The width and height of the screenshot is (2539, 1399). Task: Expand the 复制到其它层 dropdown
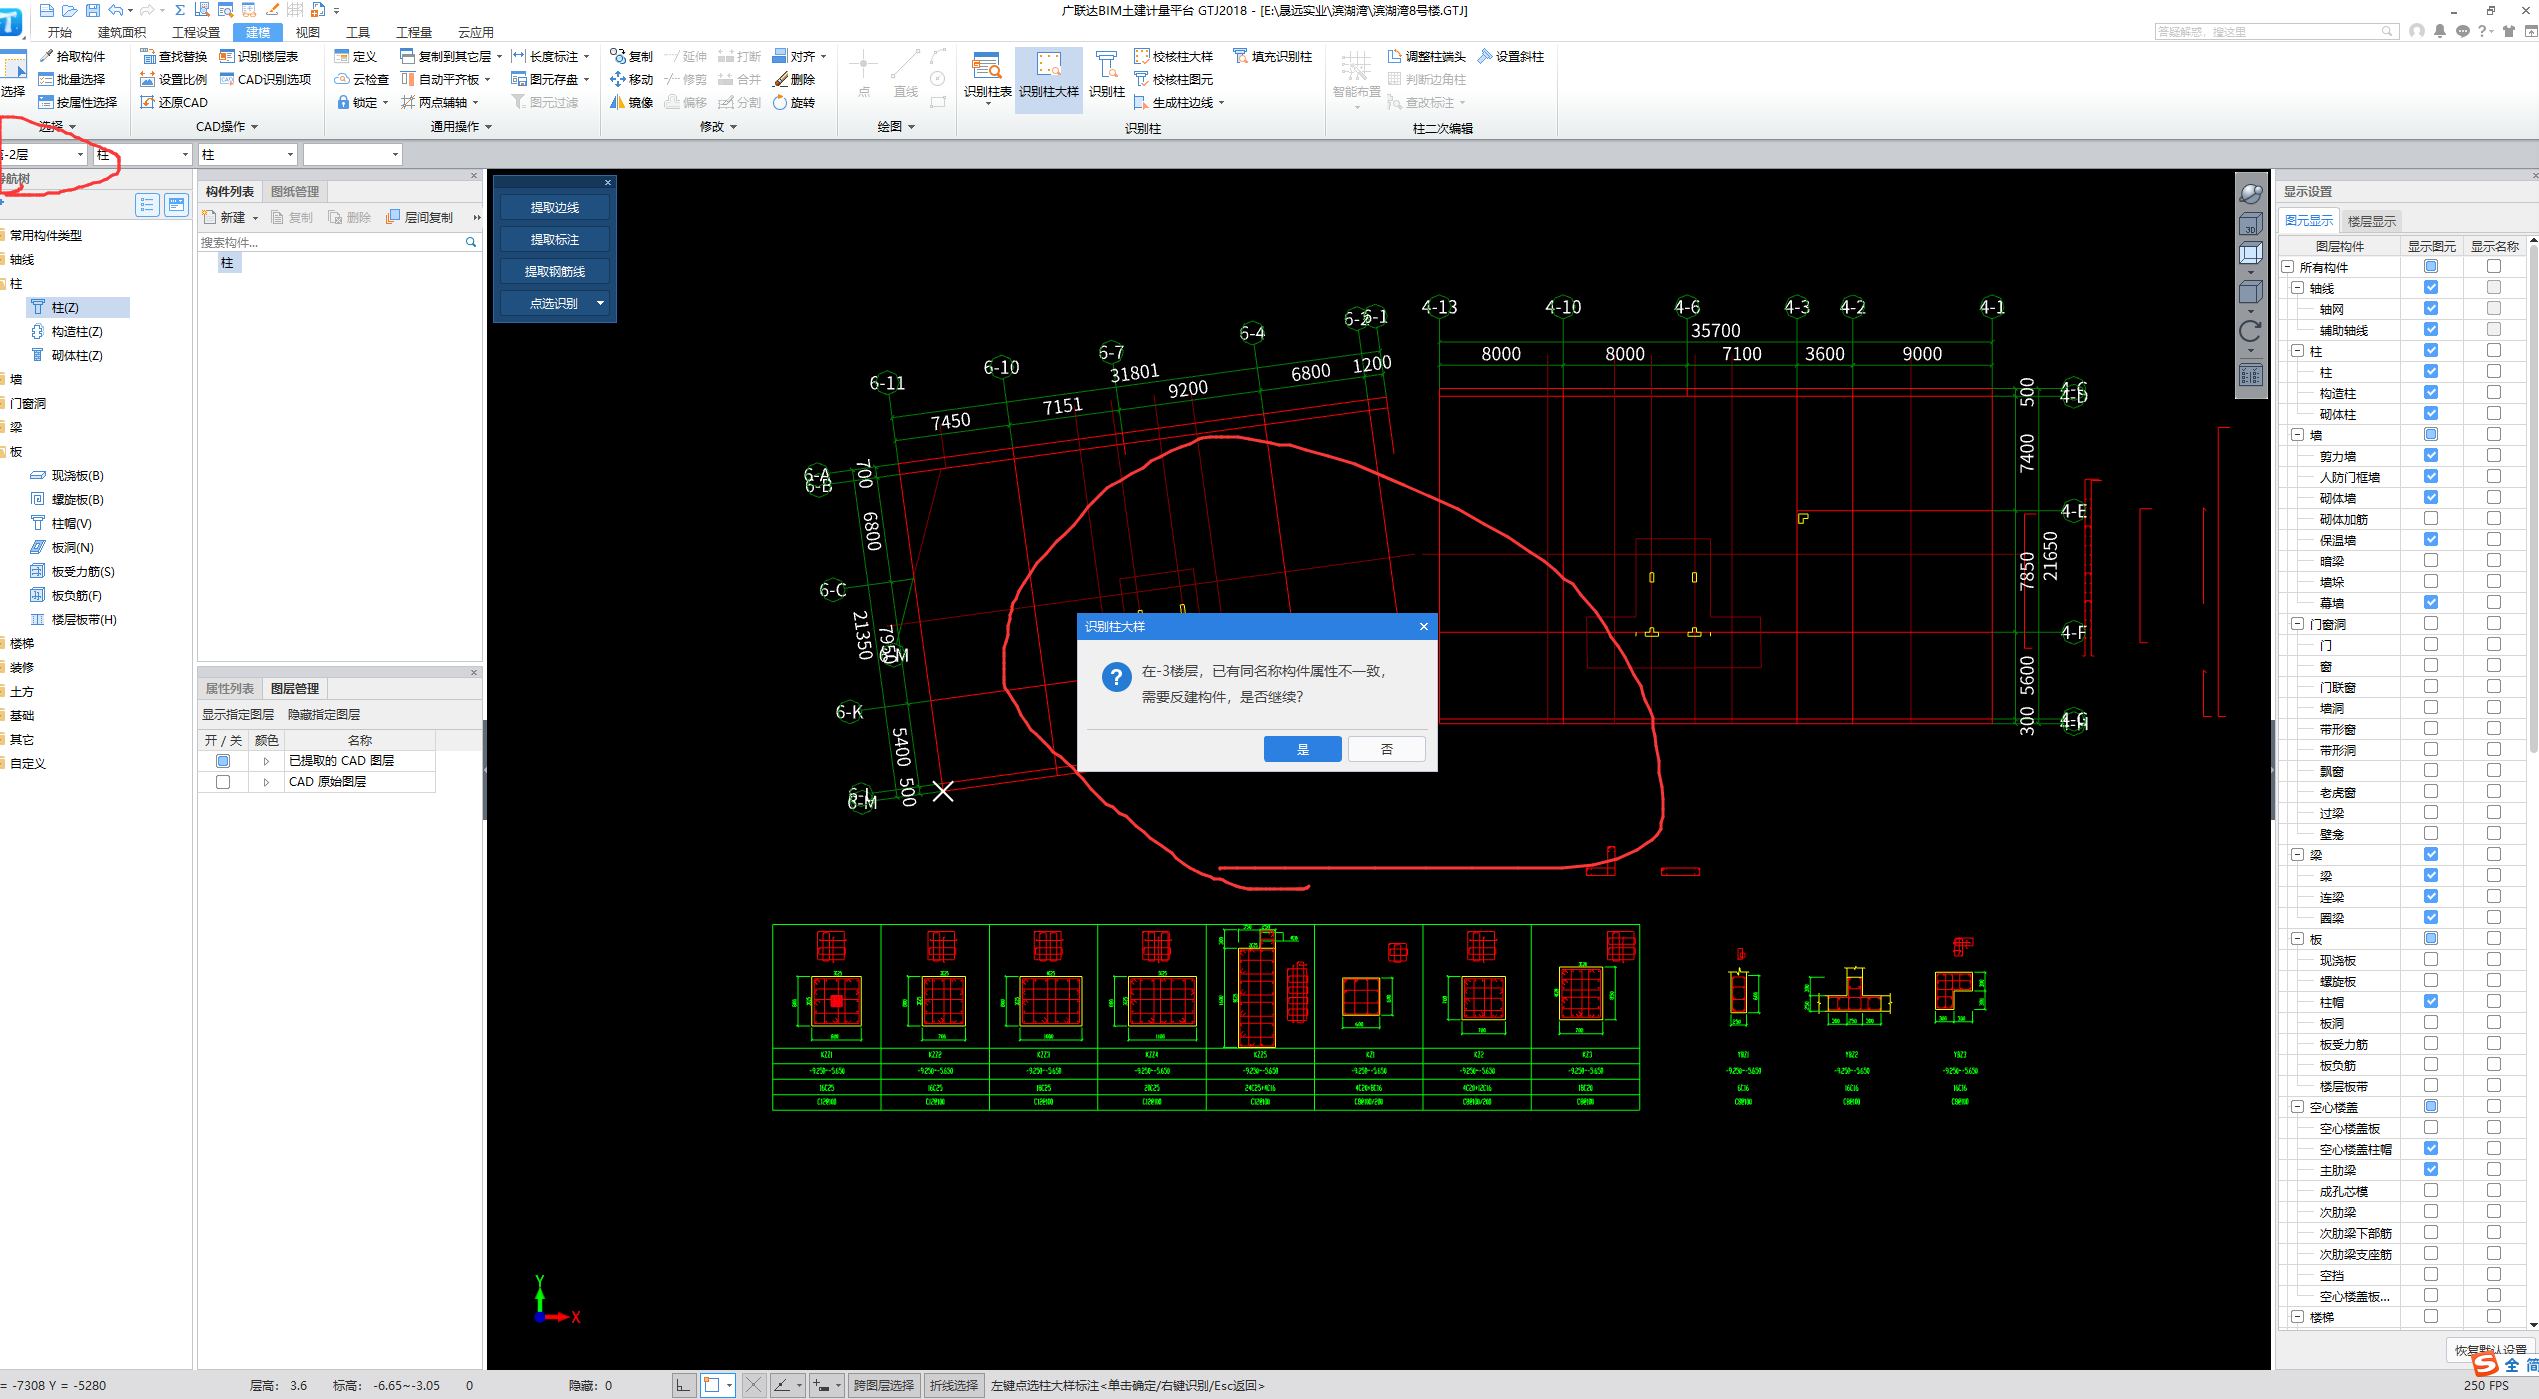(499, 57)
